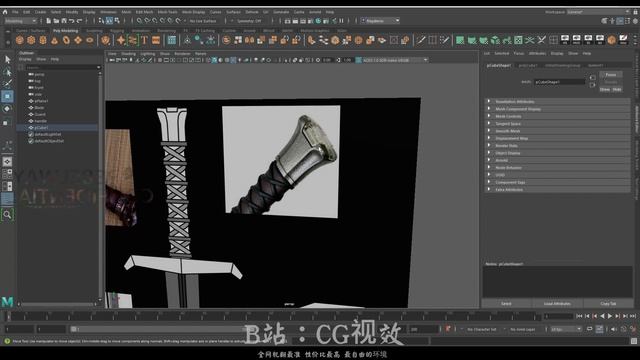Toggle four-view pane layout
640x360 pixels.
[x=7, y=174]
